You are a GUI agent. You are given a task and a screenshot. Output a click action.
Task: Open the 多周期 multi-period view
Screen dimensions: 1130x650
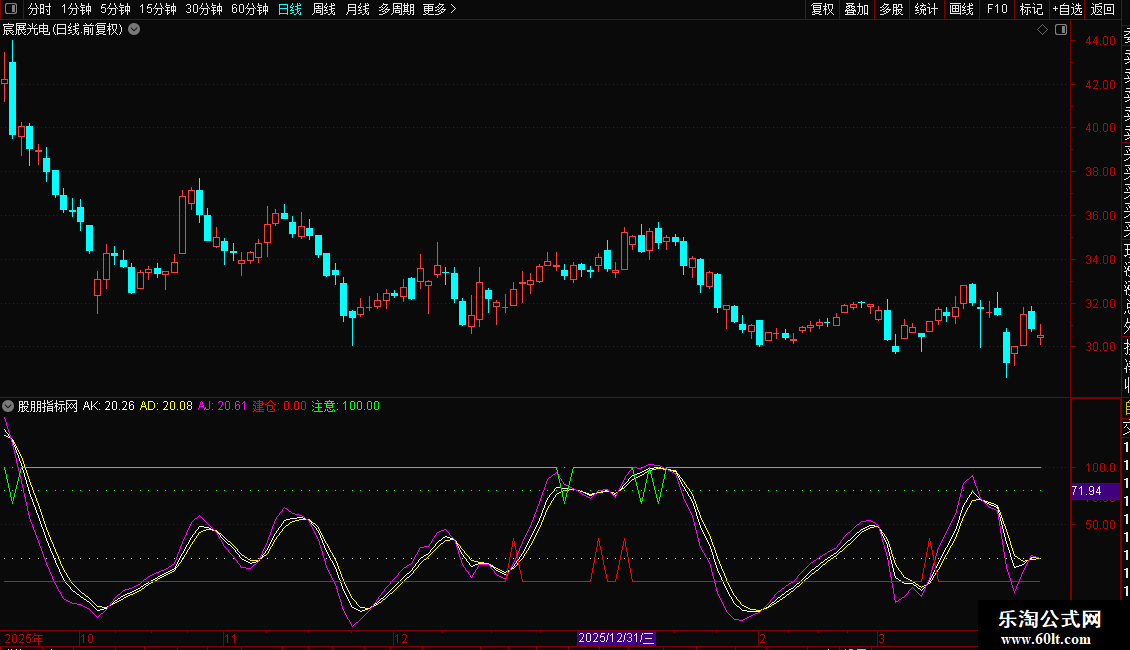(396, 9)
